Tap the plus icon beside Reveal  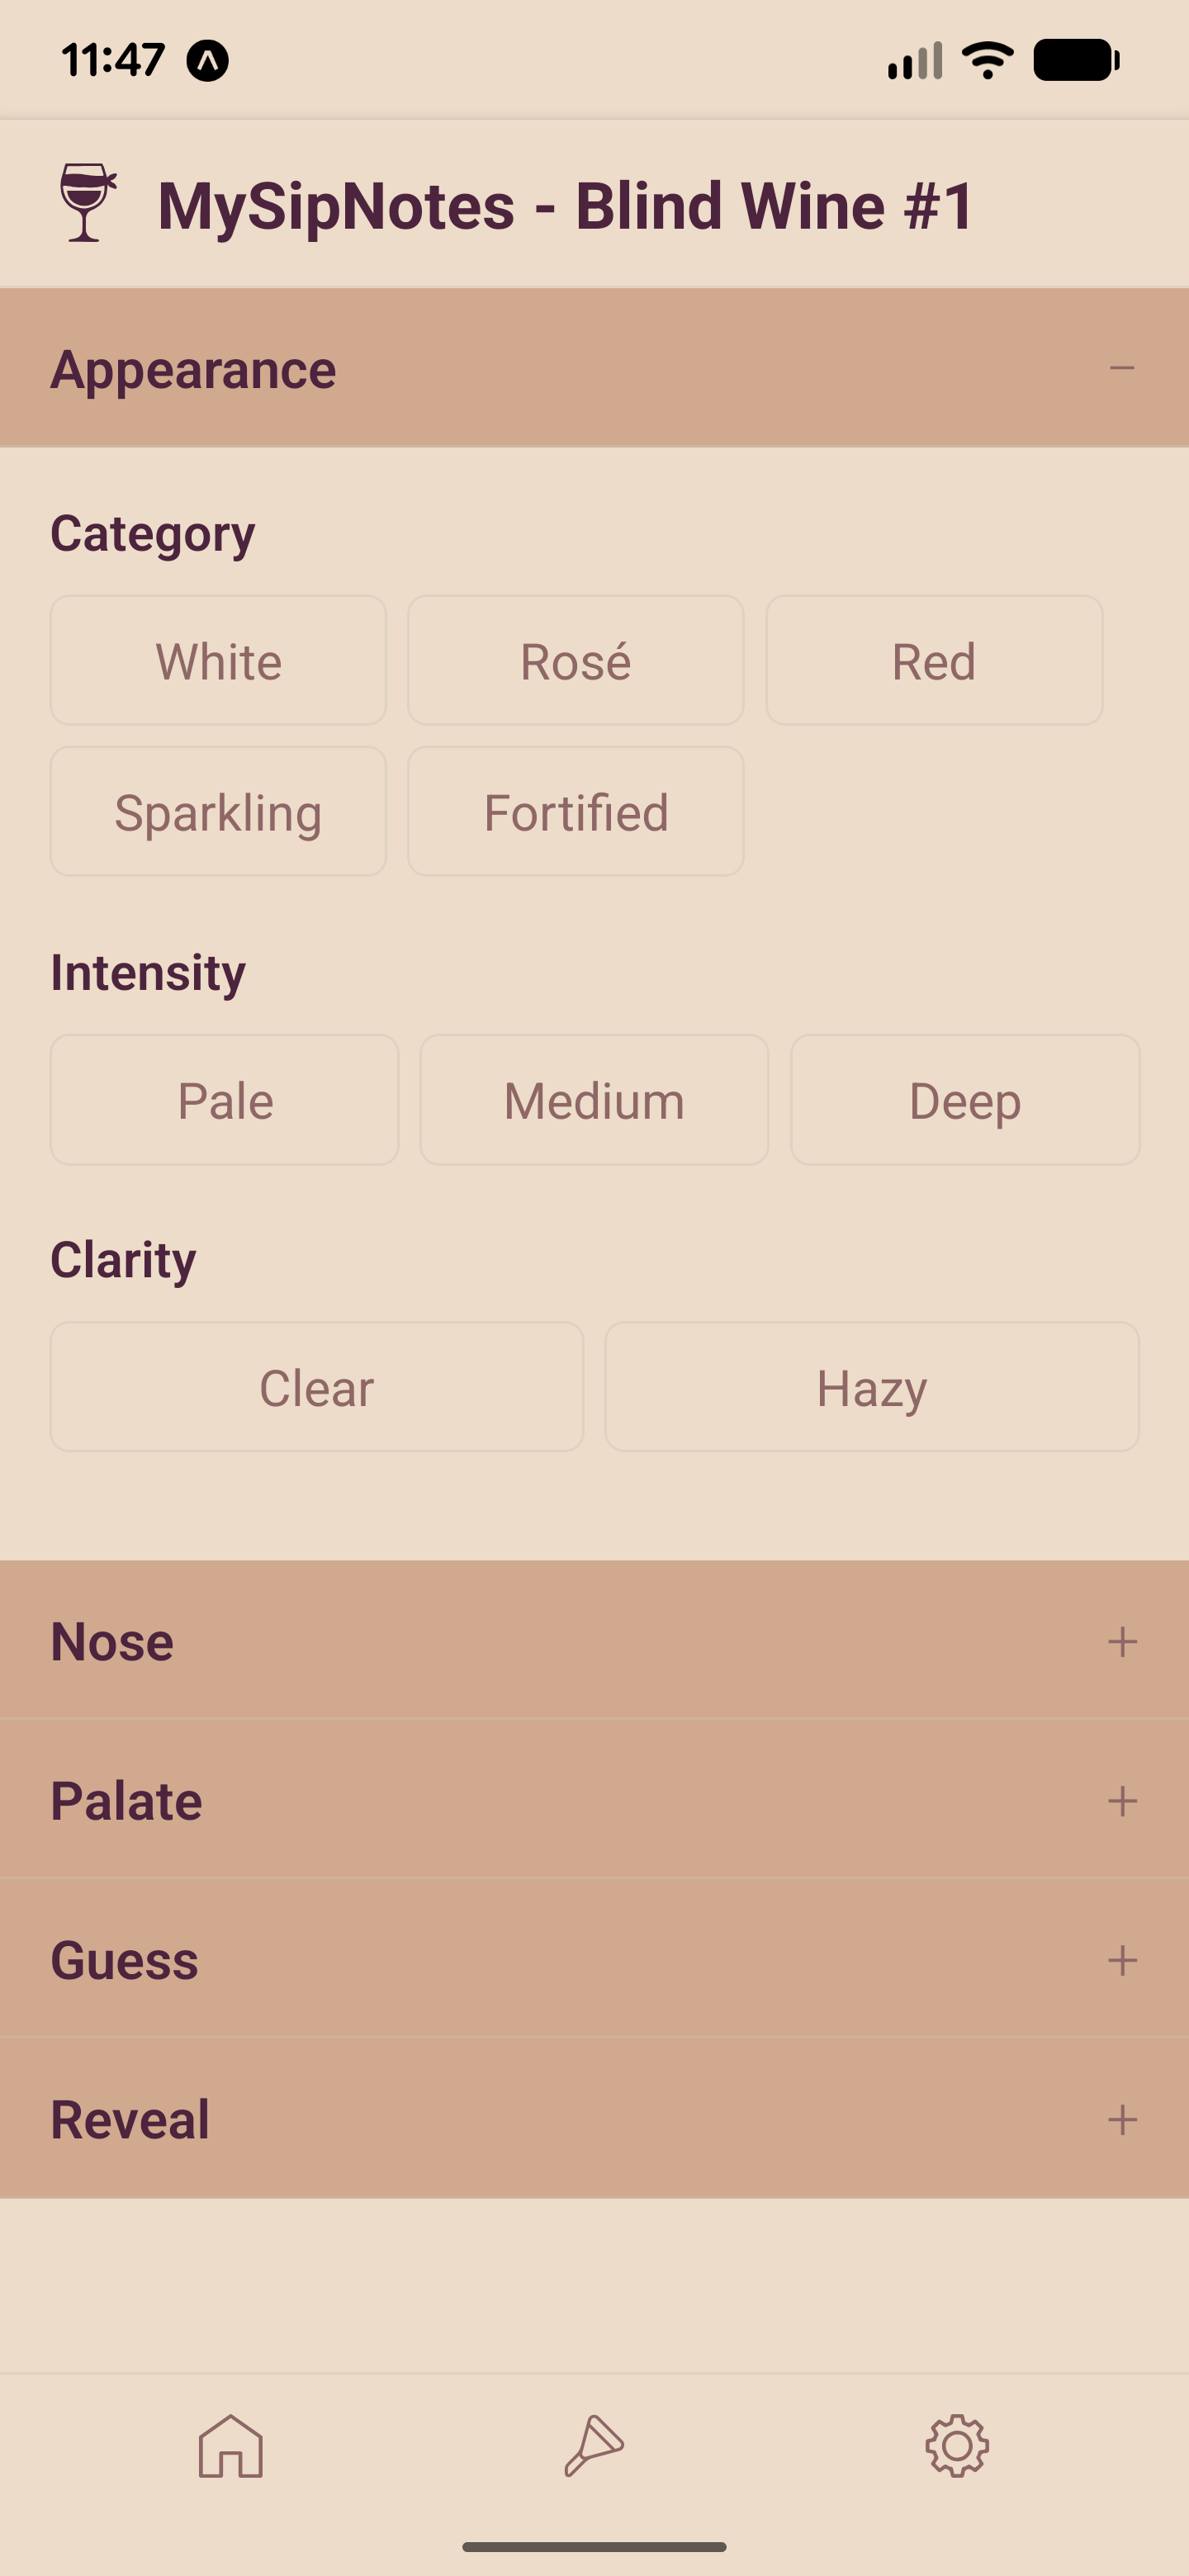tap(1122, 2119)
